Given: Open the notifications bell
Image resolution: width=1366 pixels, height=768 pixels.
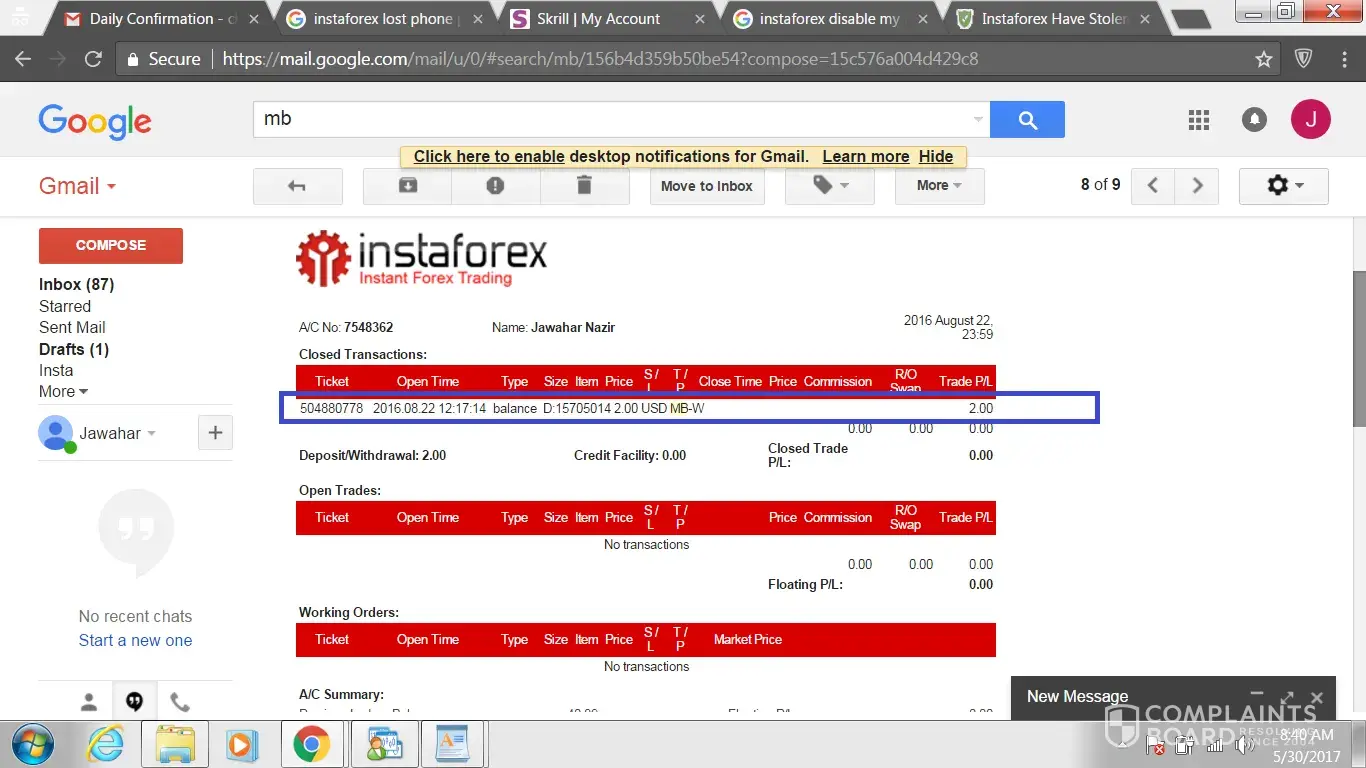Looking at the screenshot, I should point(1254,120).
